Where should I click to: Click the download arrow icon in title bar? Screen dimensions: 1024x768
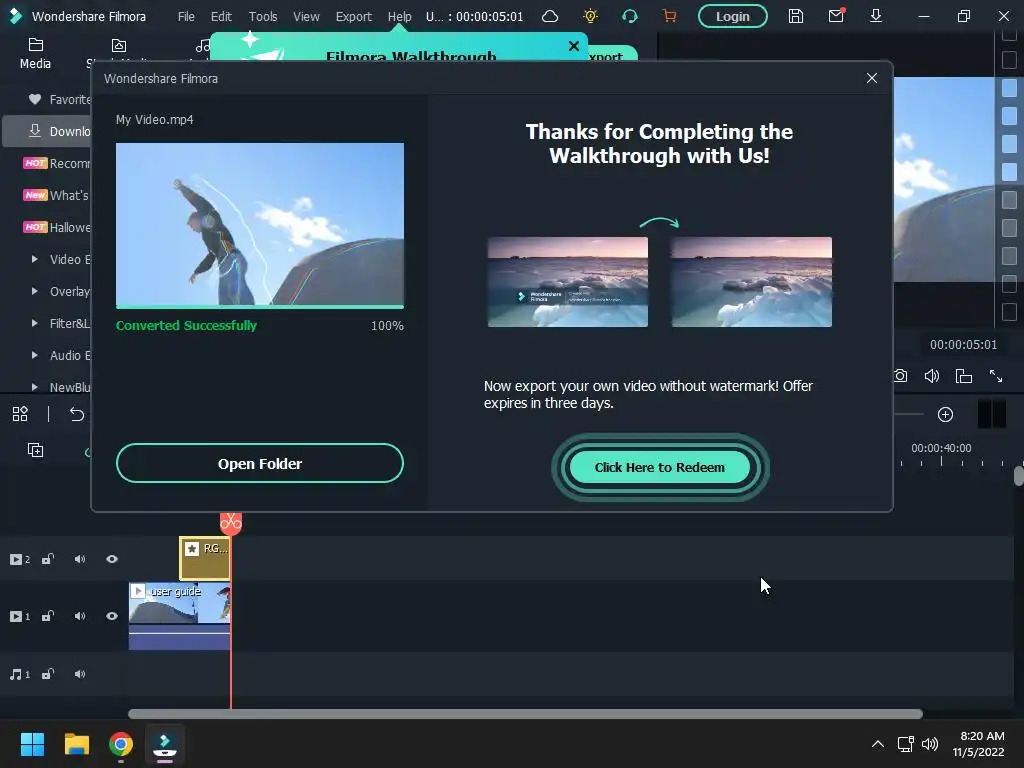(x=876, y=16)
